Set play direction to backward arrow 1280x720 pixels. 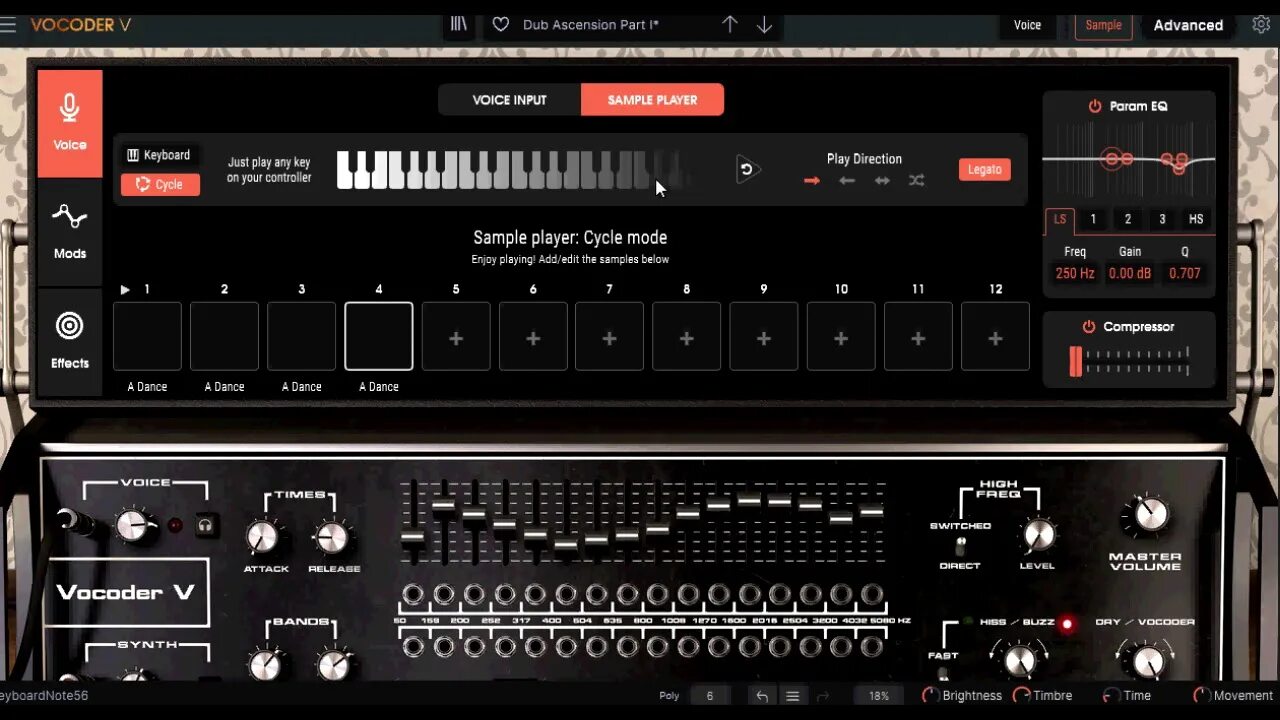coord(846,181)
